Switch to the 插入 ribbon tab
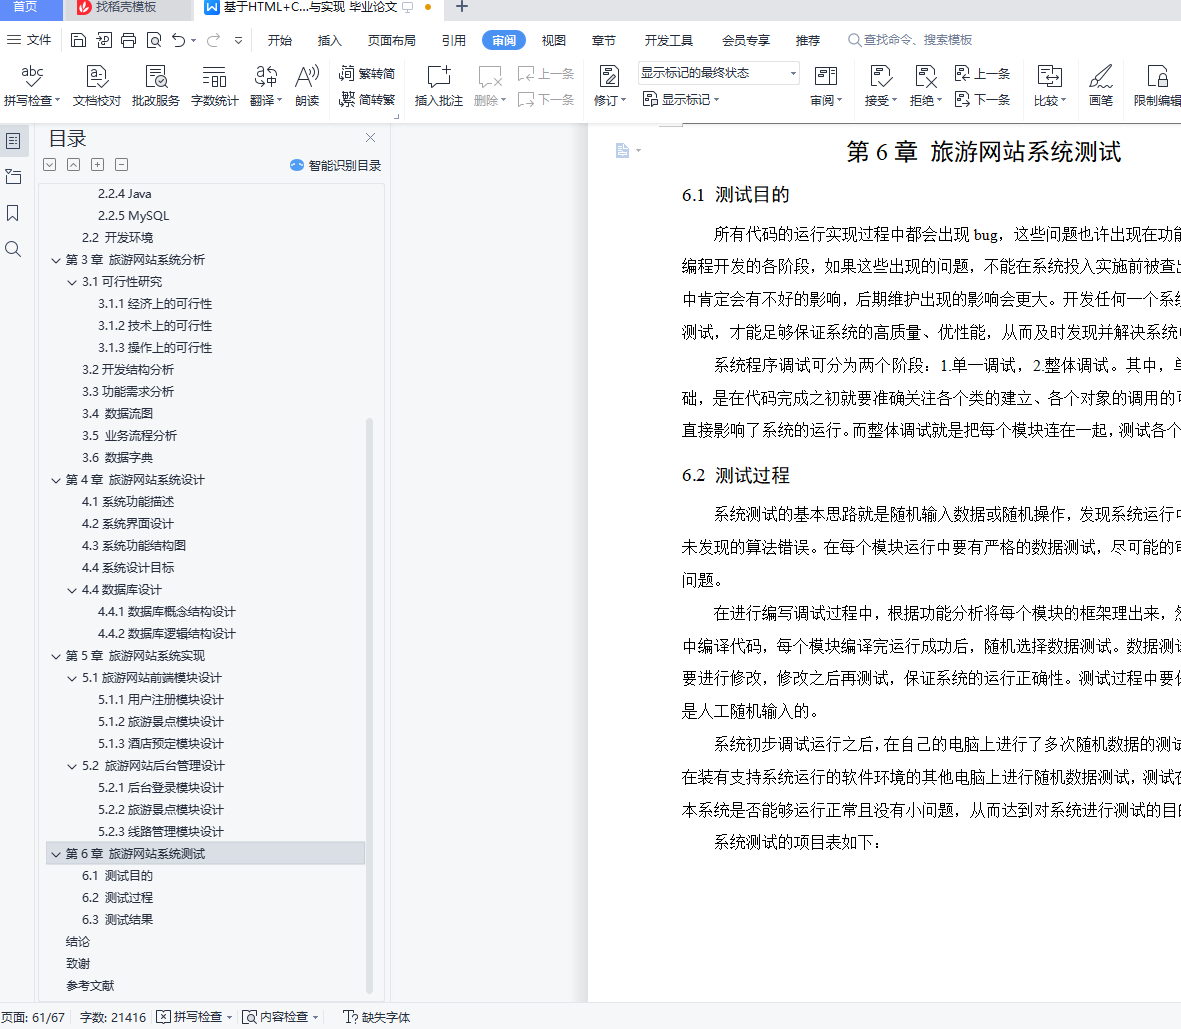Viewport: 1181px width, 1029px height. click(x=329, y=40)
